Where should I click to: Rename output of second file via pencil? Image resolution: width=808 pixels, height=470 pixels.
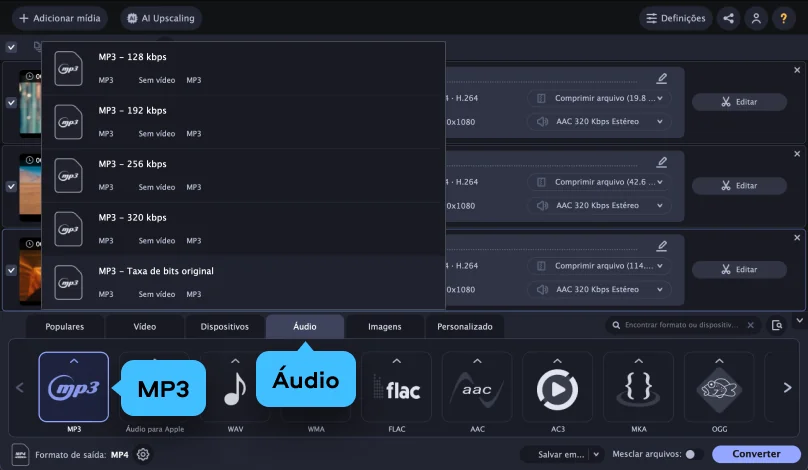pos(662,162)
